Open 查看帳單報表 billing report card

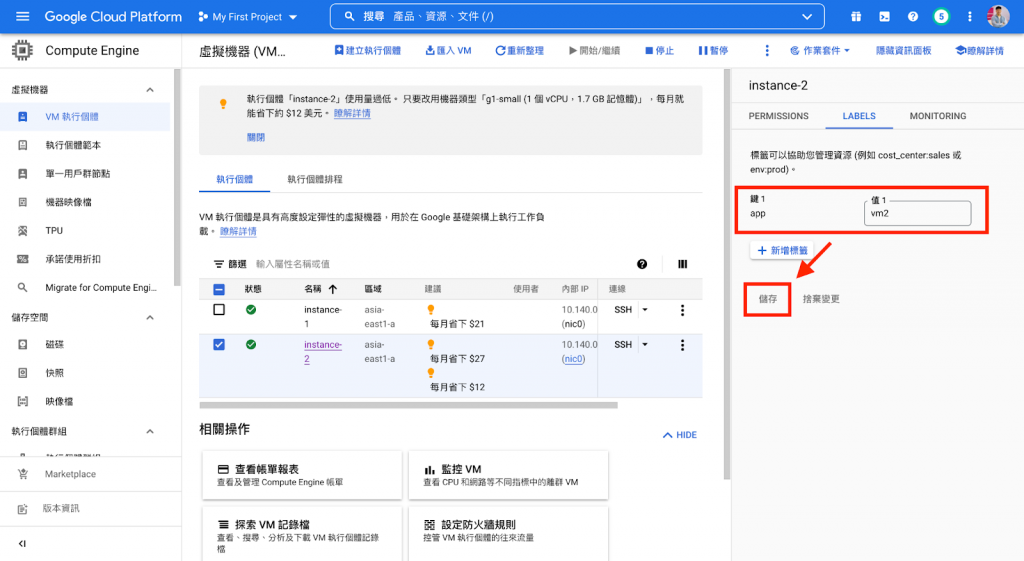302,475
